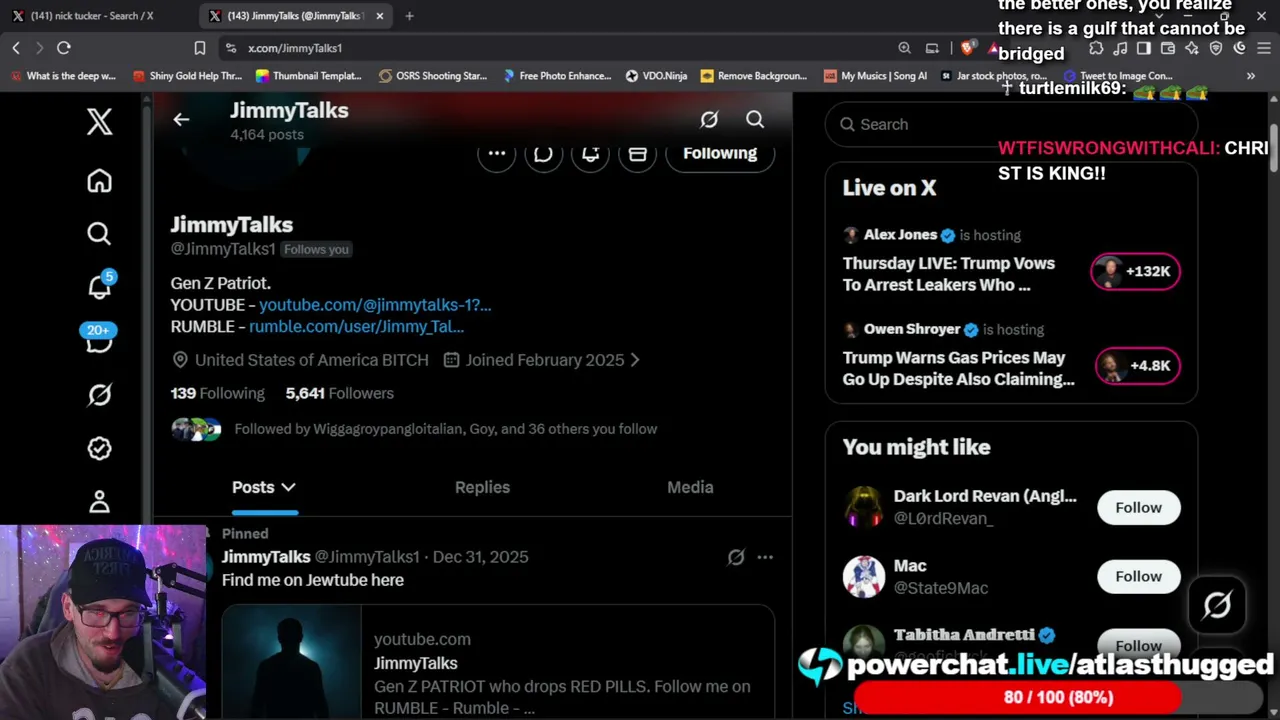
Task: Open JimmyTalks author name on pinned post
Action: click(x=266, y=557)
